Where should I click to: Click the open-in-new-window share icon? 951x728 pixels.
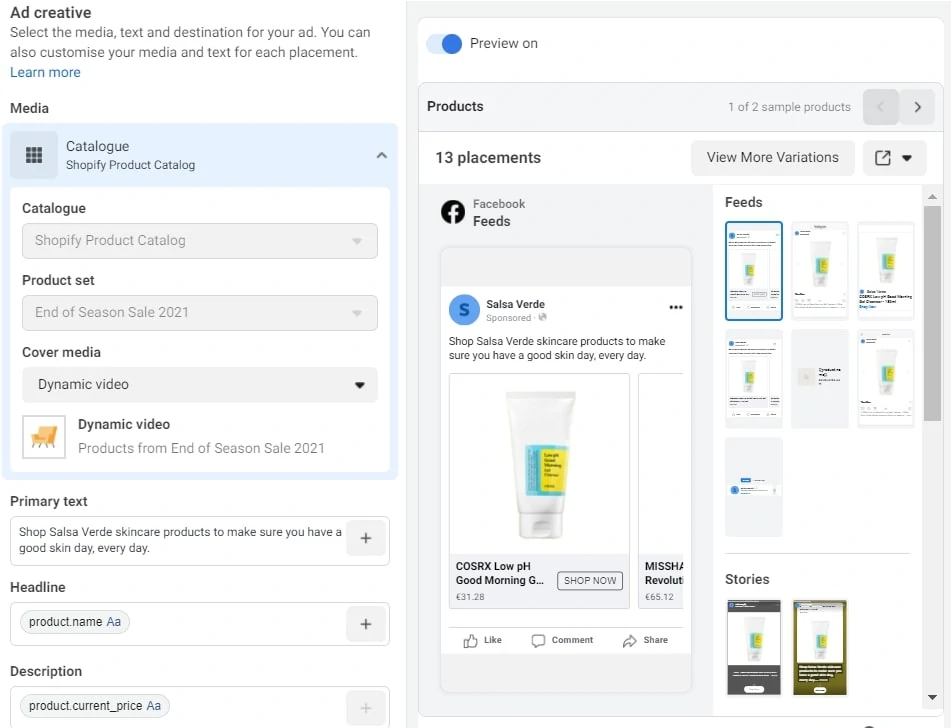point(882,158)
